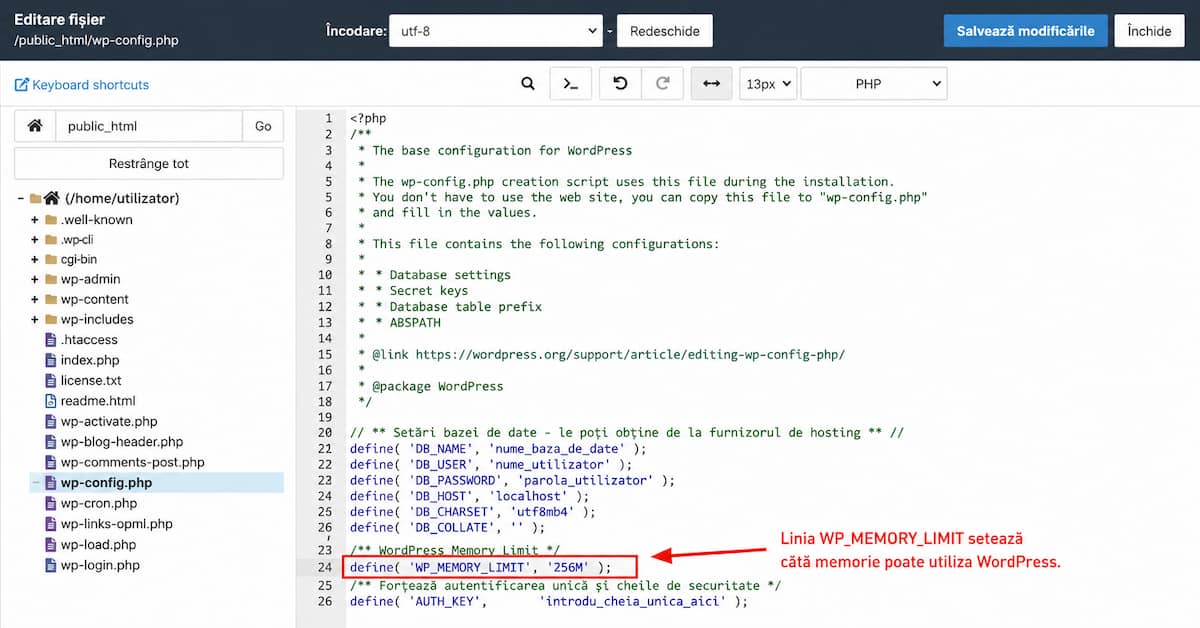
Task: Expand the wp-admin folder plus sign
Action: point(35,280)
